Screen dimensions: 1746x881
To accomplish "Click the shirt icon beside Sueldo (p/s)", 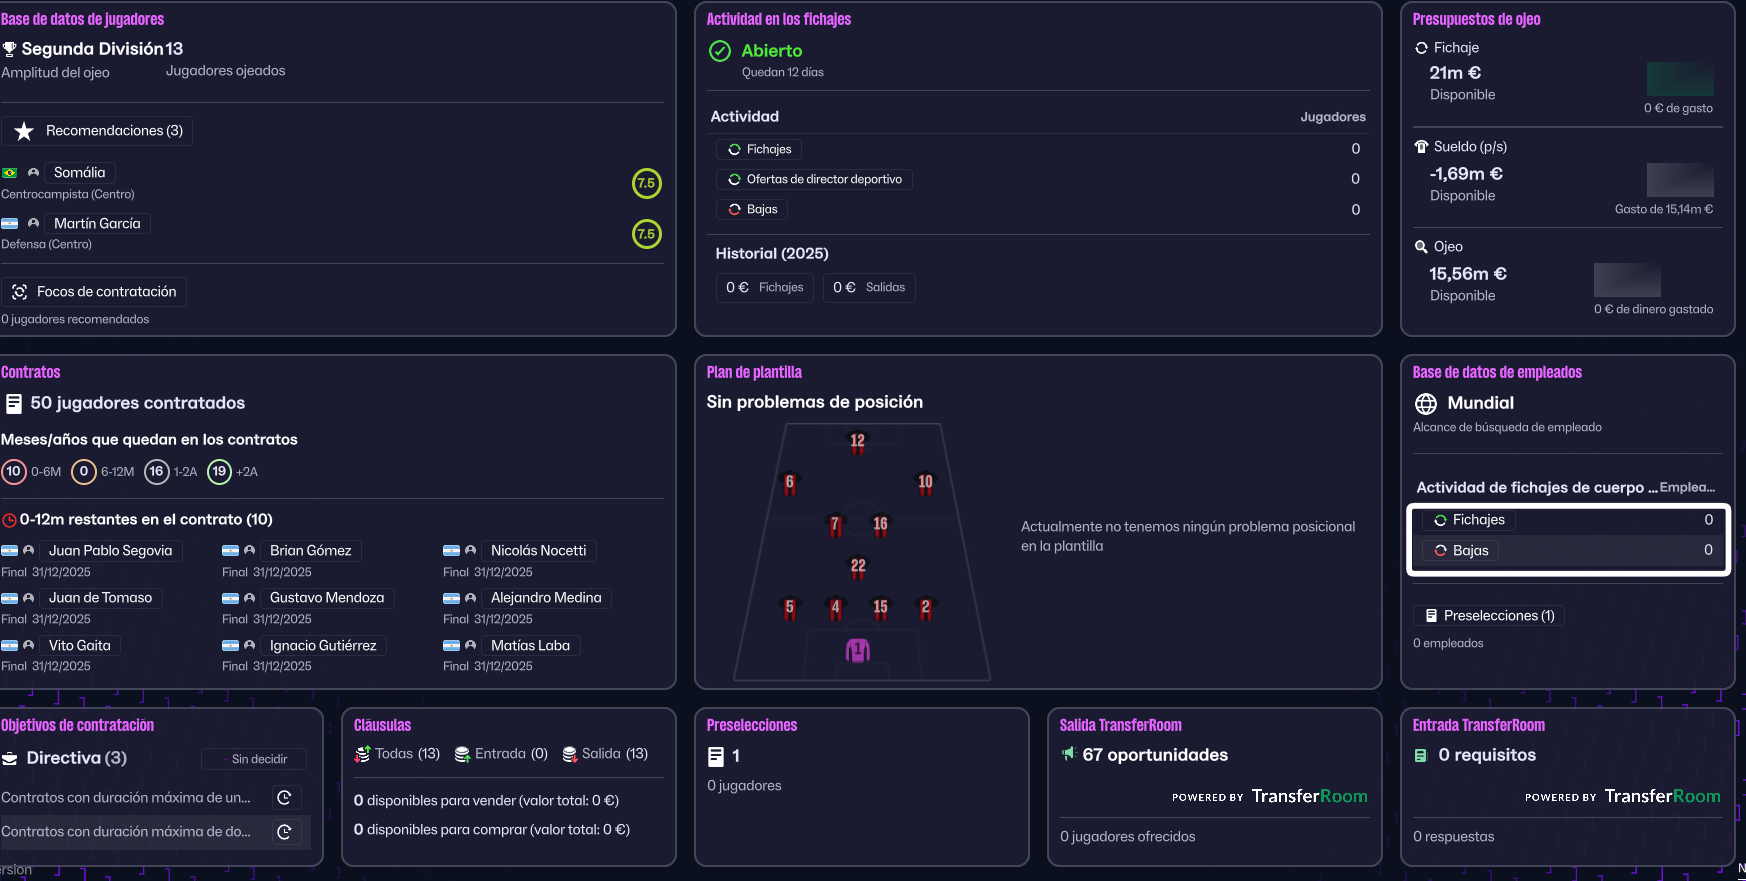I will 1421,147.
